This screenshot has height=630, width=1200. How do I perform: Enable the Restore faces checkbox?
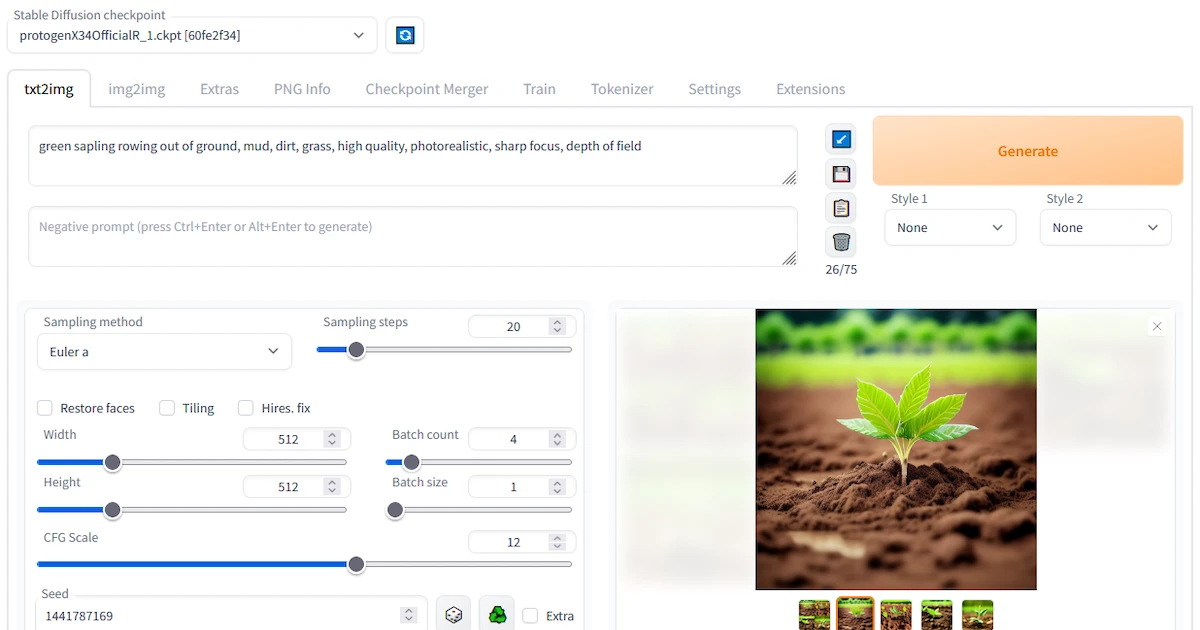click(x=45, y=408)
